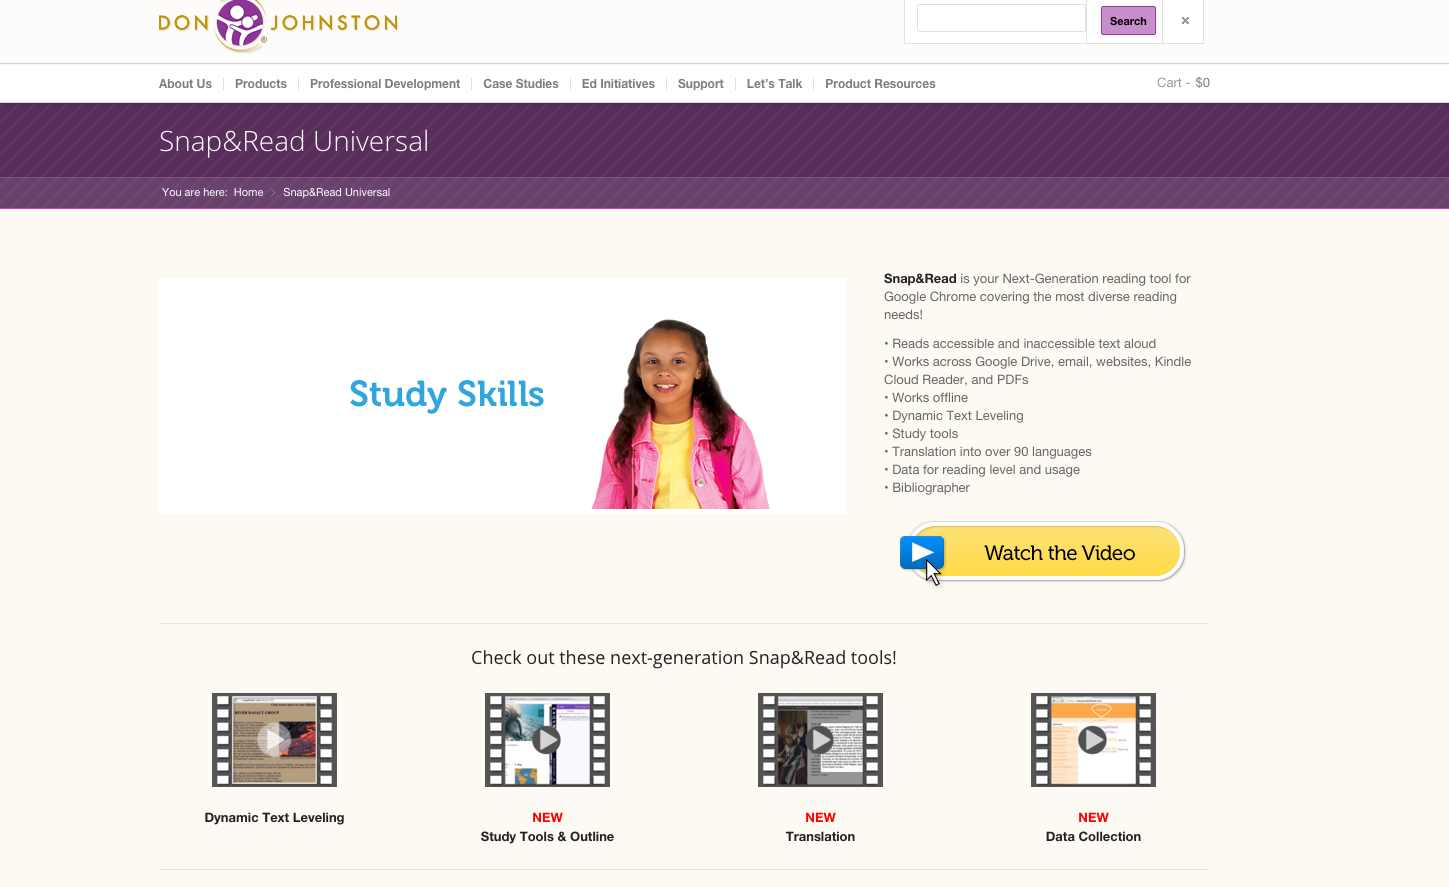The image size is (1449, 887).
Task: Play the Dynamic Text Leveling video
Action: coord(274,740)
